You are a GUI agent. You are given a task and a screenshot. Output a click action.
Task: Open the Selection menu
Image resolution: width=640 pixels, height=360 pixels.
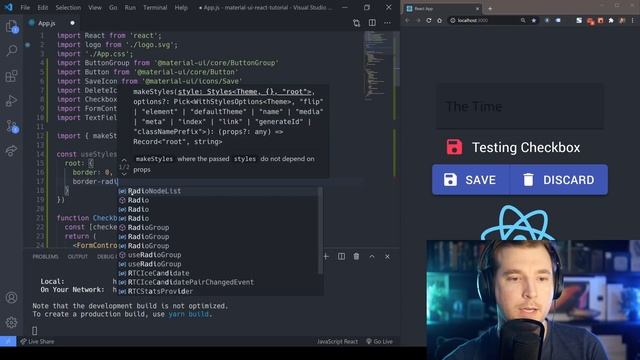pyautogui.click(x=68, y=7)
